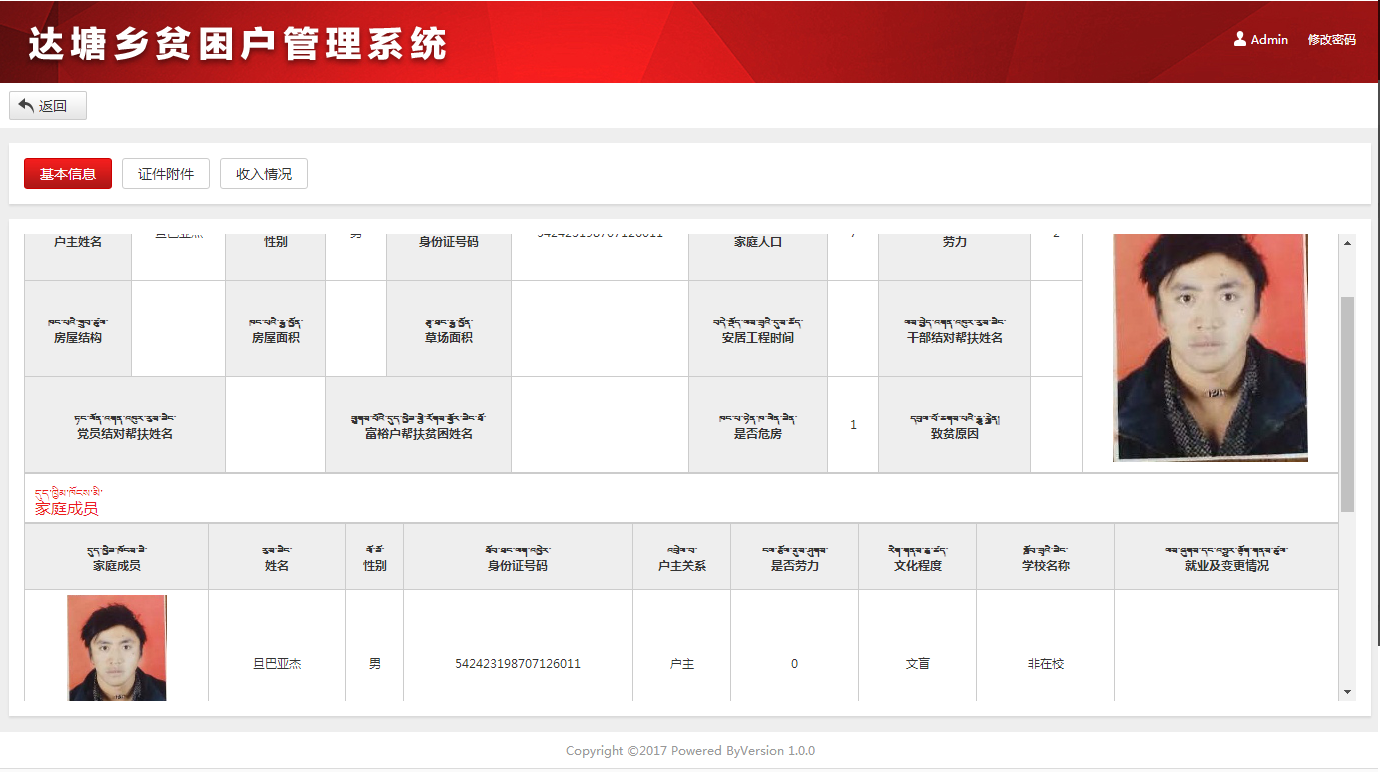Click the 修改密码 link
1380x772 pixels.
coord(1331,40)
